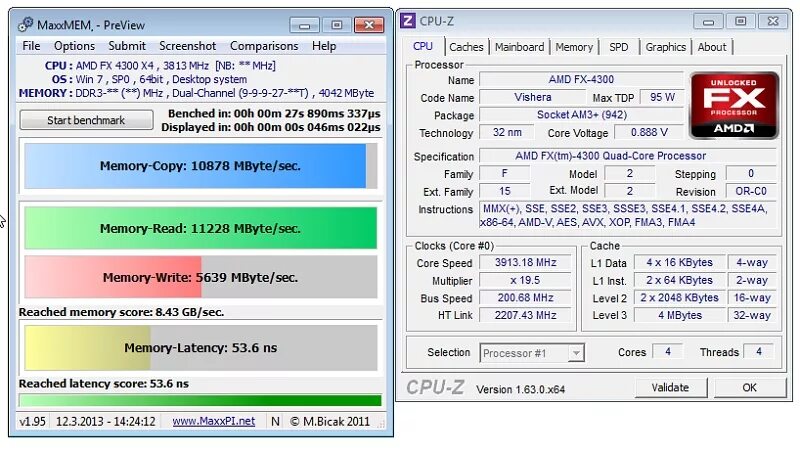800x454 pixels.
Task: Close the CPU-Z window
Action: 773,21
